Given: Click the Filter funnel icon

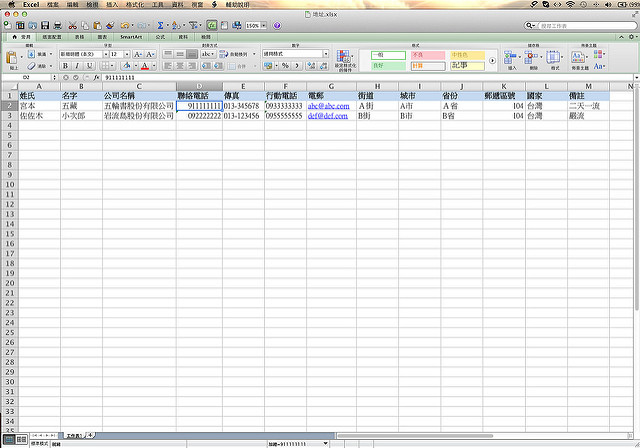Looking at the screenshot, I should pyautogui.click(x=193, y=25).
